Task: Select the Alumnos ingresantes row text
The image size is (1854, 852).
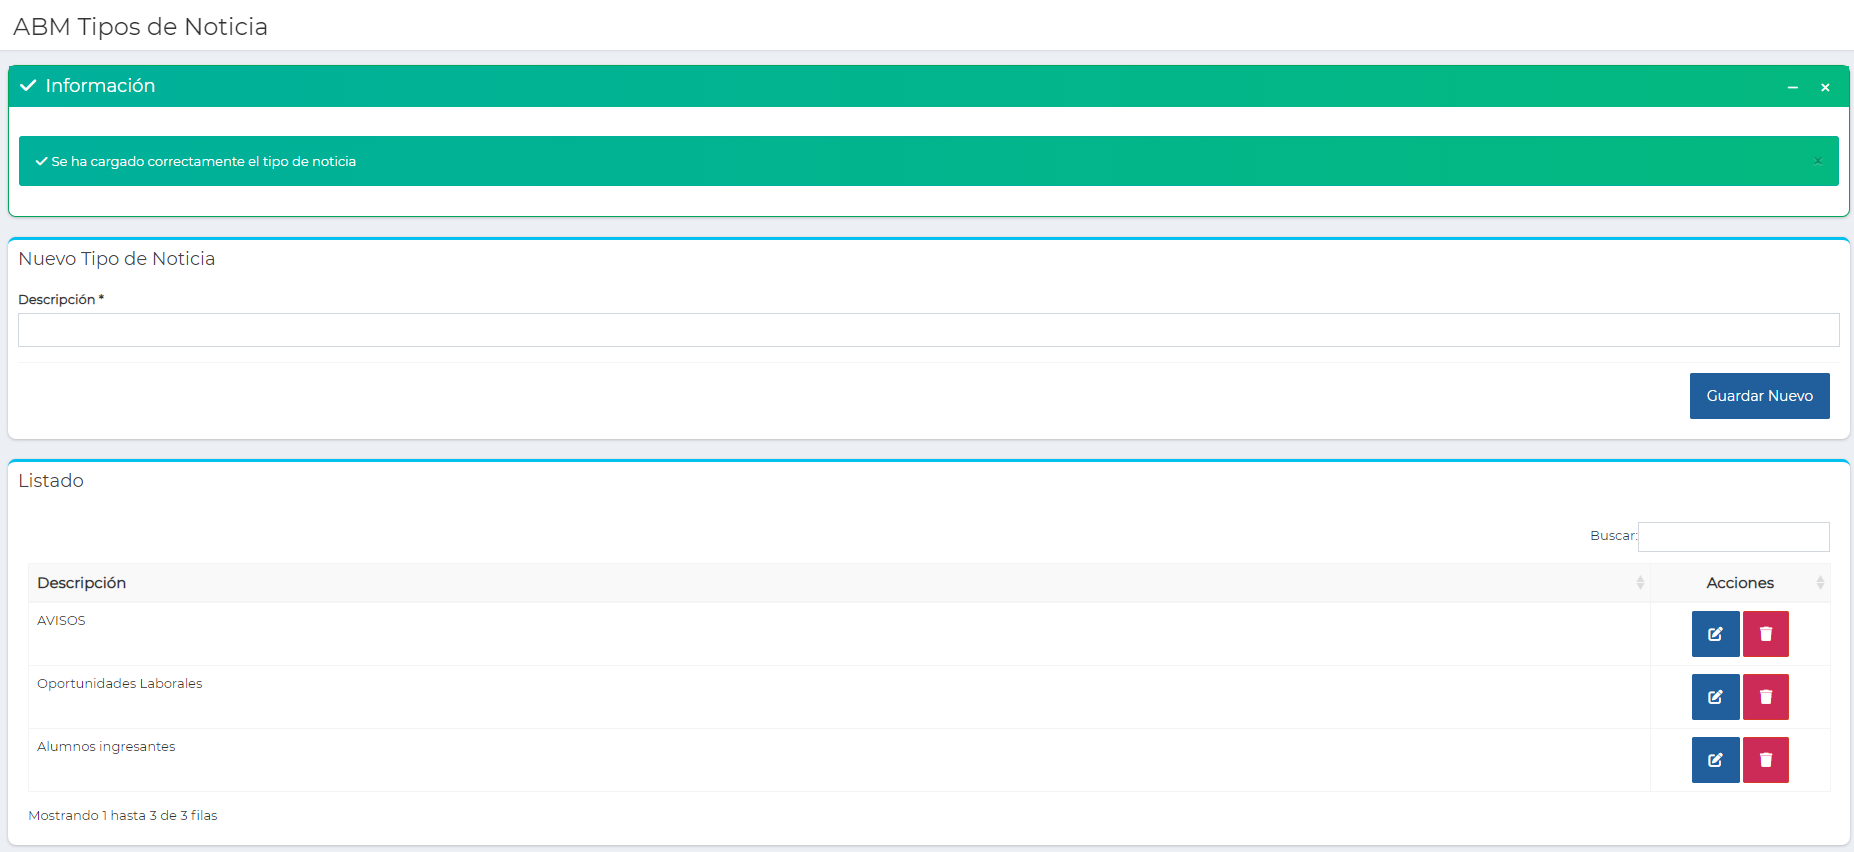Action: pos(106,747)
